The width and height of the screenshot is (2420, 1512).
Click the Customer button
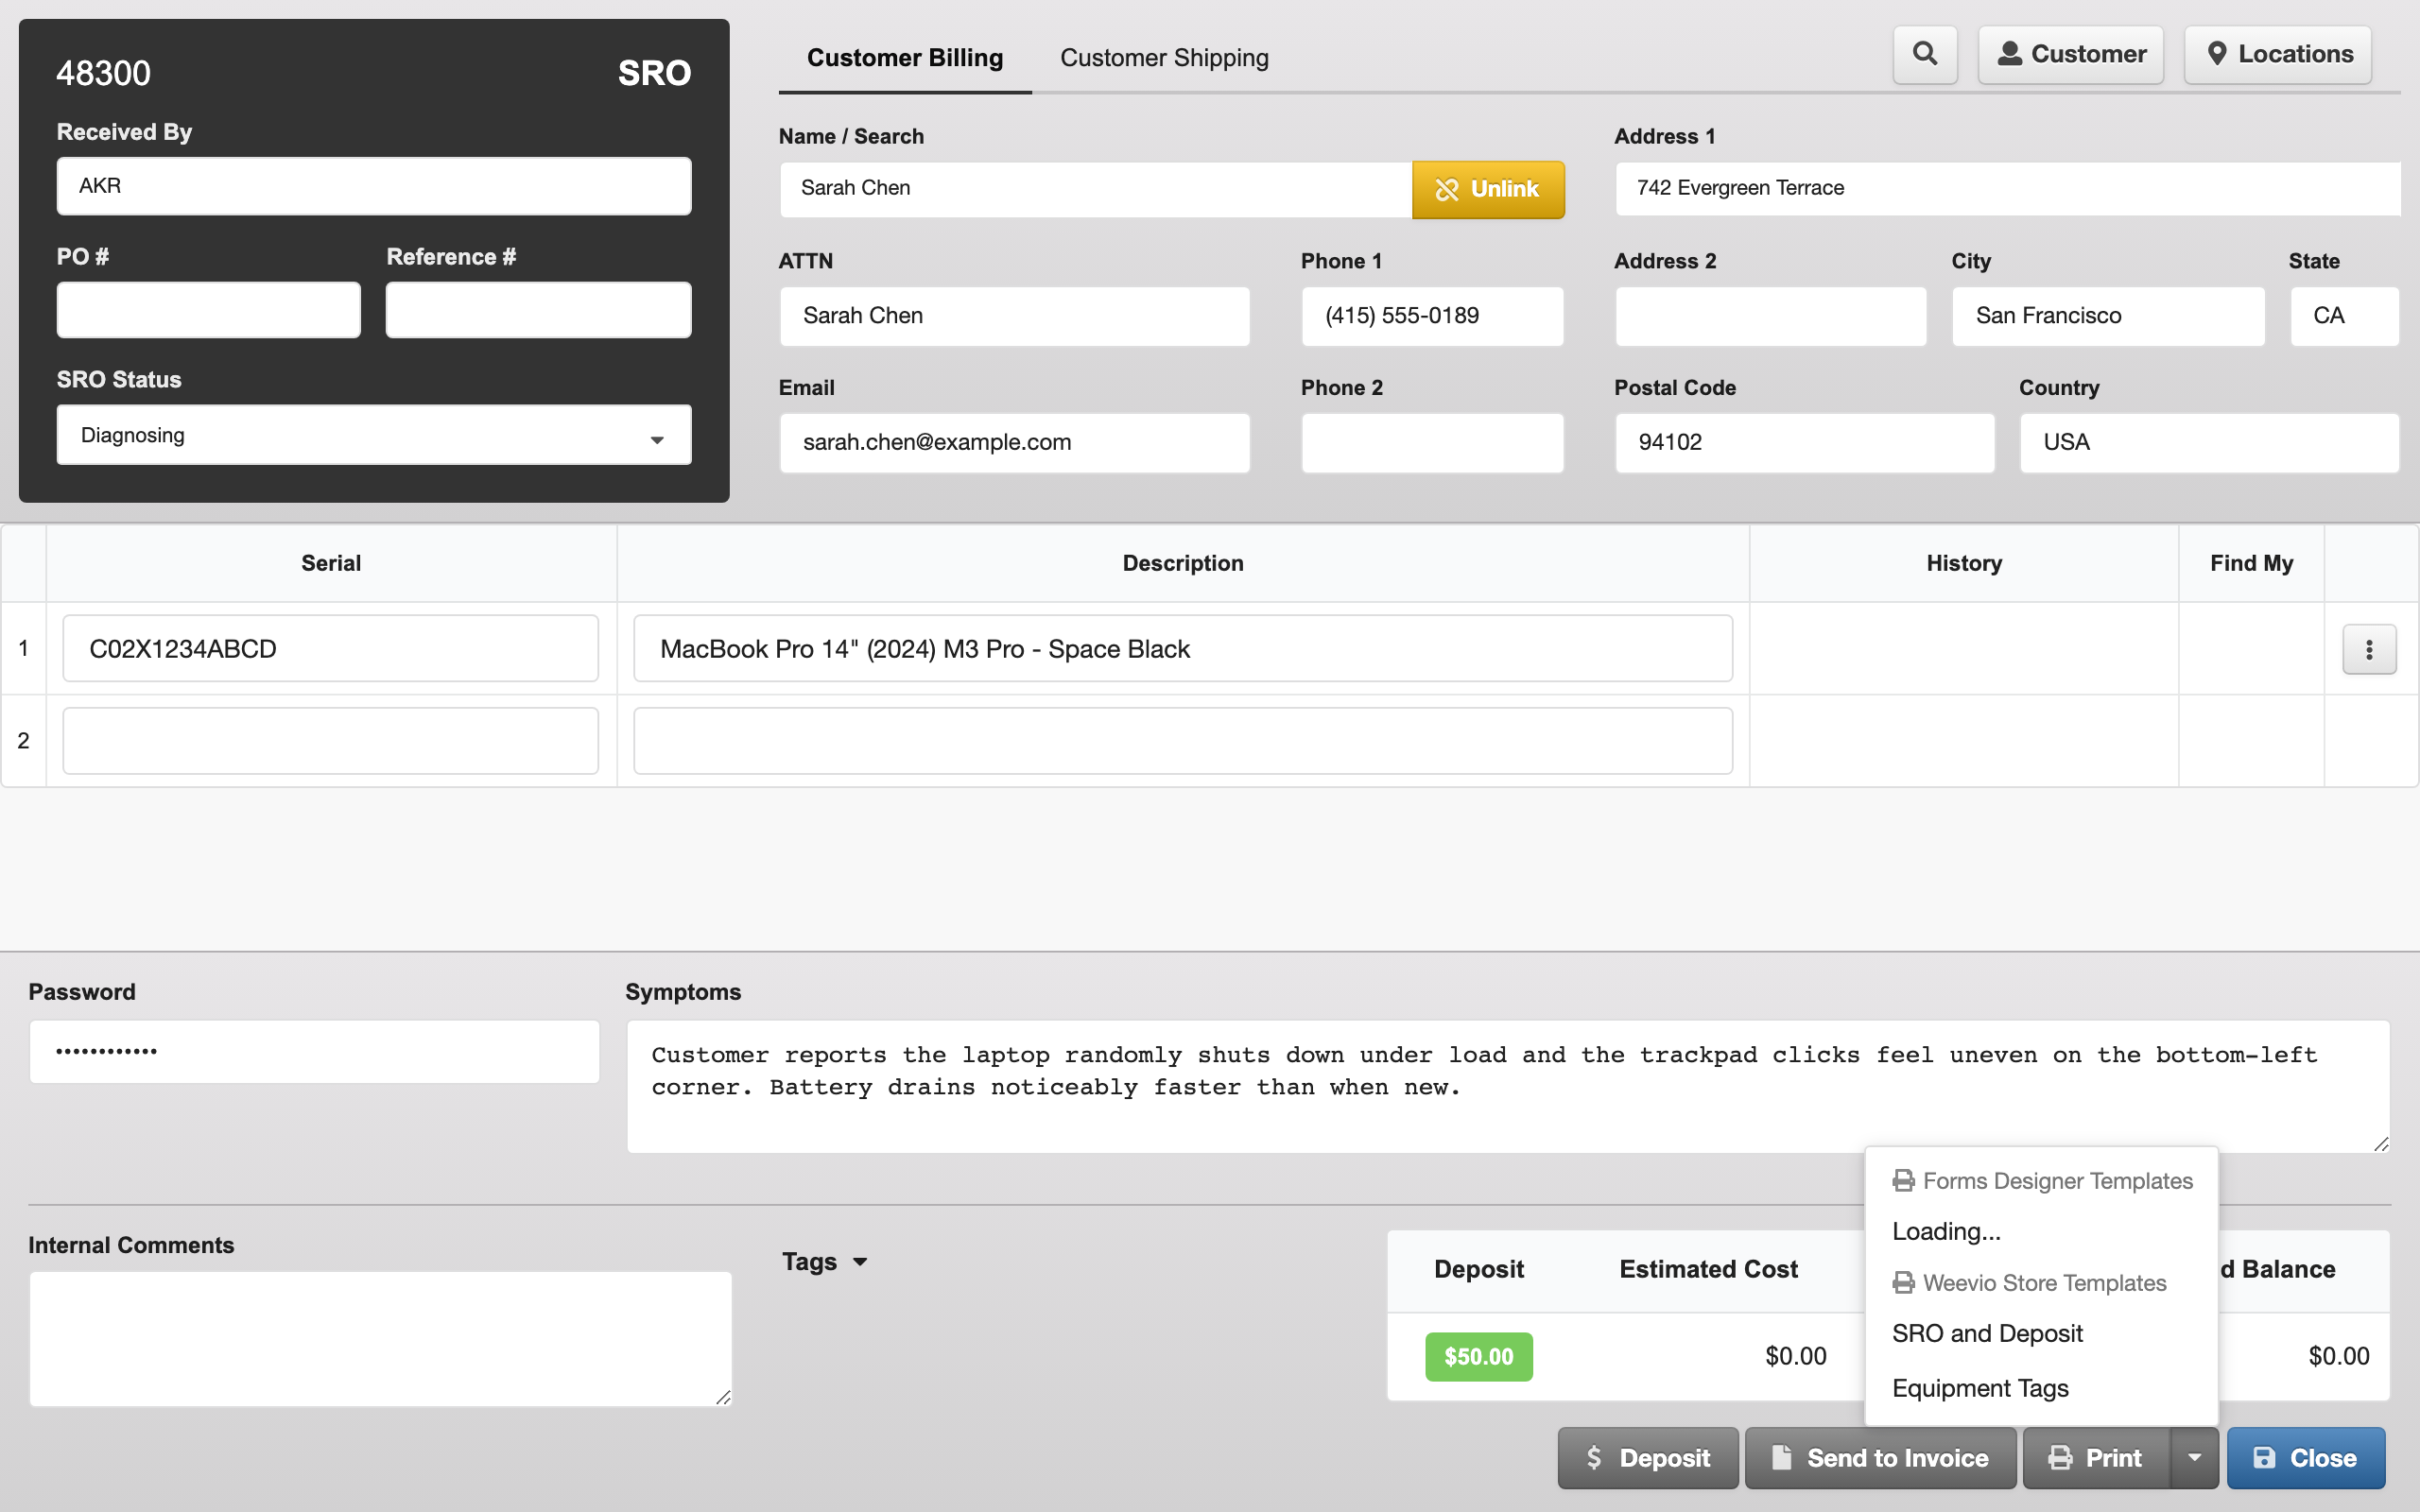pyautogui.click(x=2070, y=54)
